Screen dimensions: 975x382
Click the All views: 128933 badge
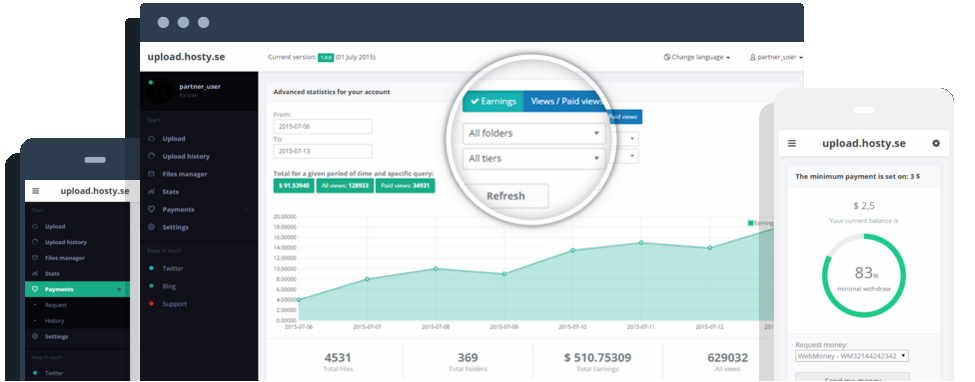coord(344,185)
